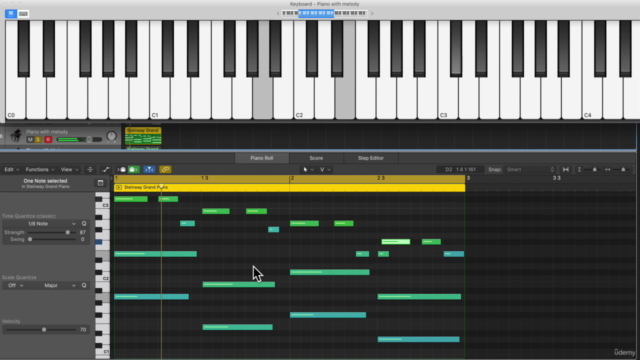The width and height of the screenshot is (640, 360).
Task: Click the Time Quantize (classic) label
Action: click(x=29, y=216)
